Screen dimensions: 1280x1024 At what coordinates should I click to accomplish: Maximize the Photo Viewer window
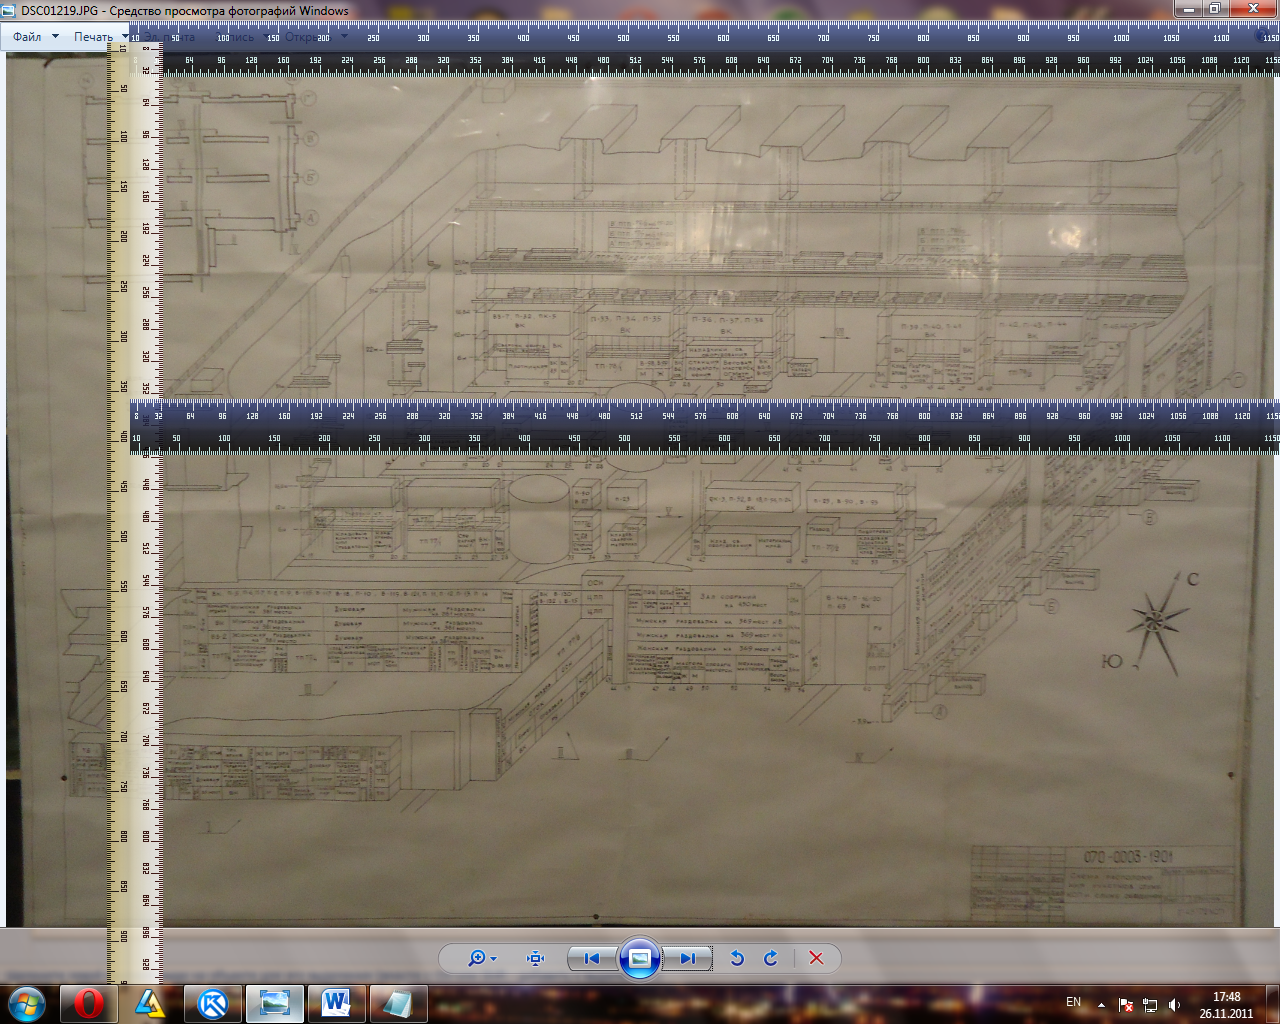[1215, 9]
